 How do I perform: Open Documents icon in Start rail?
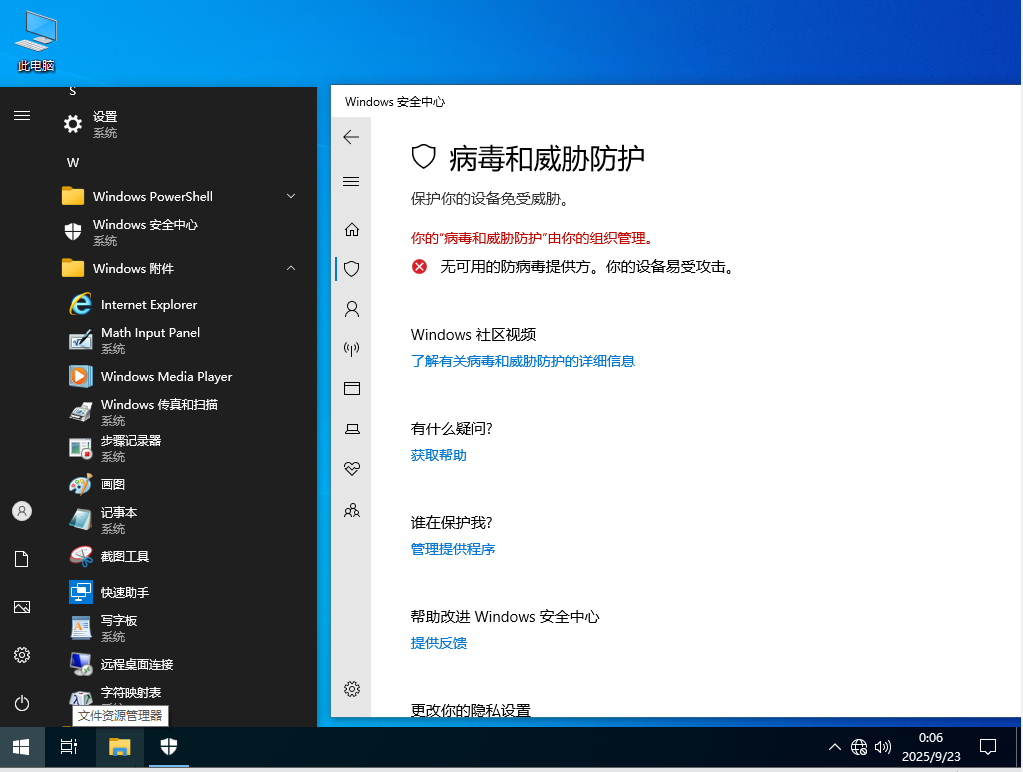click(x=22, y=559)
